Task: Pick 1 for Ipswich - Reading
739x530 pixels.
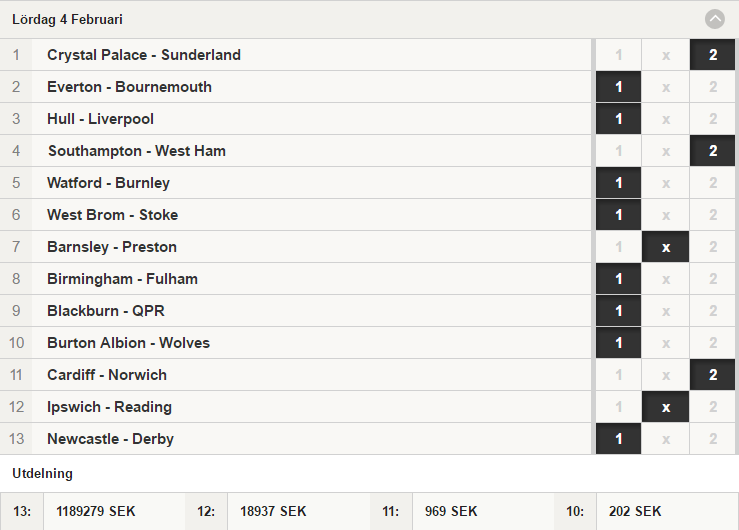Action: (x=618, y=407)
